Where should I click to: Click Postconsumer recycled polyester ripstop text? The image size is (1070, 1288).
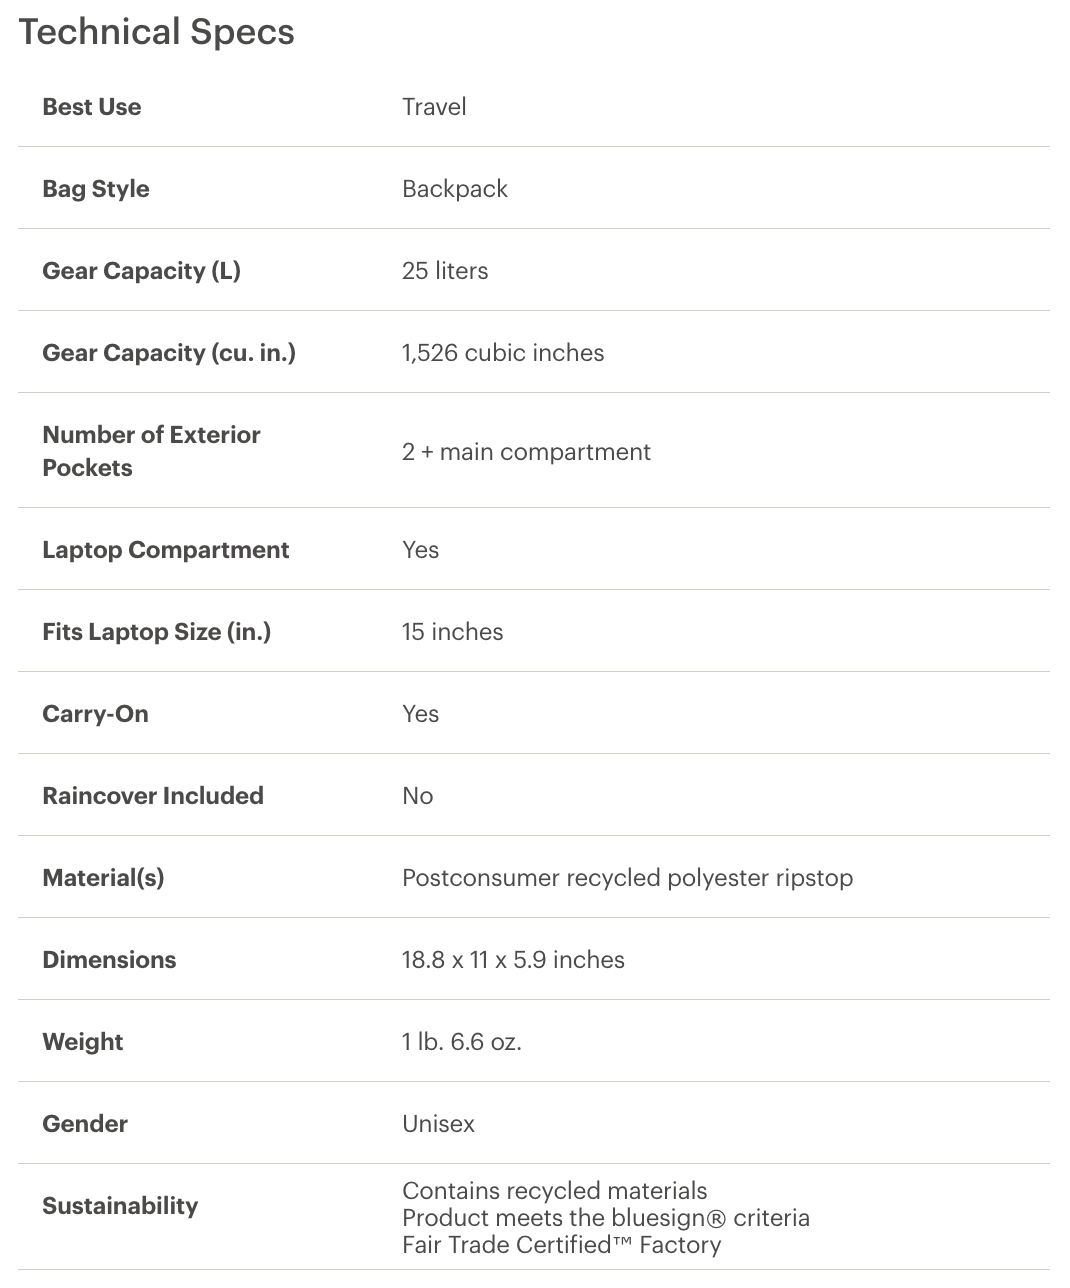pyautogui.click(x=628, y=878)
